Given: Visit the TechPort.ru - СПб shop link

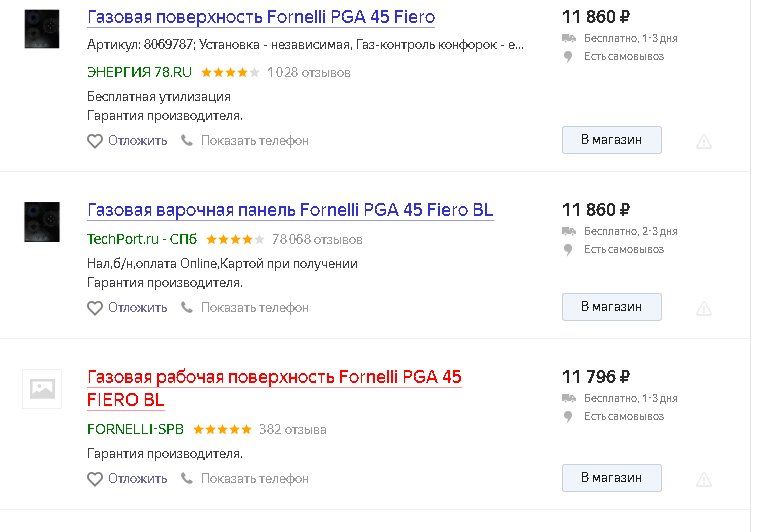Looking at the screenshot, I should coord(142,240).
